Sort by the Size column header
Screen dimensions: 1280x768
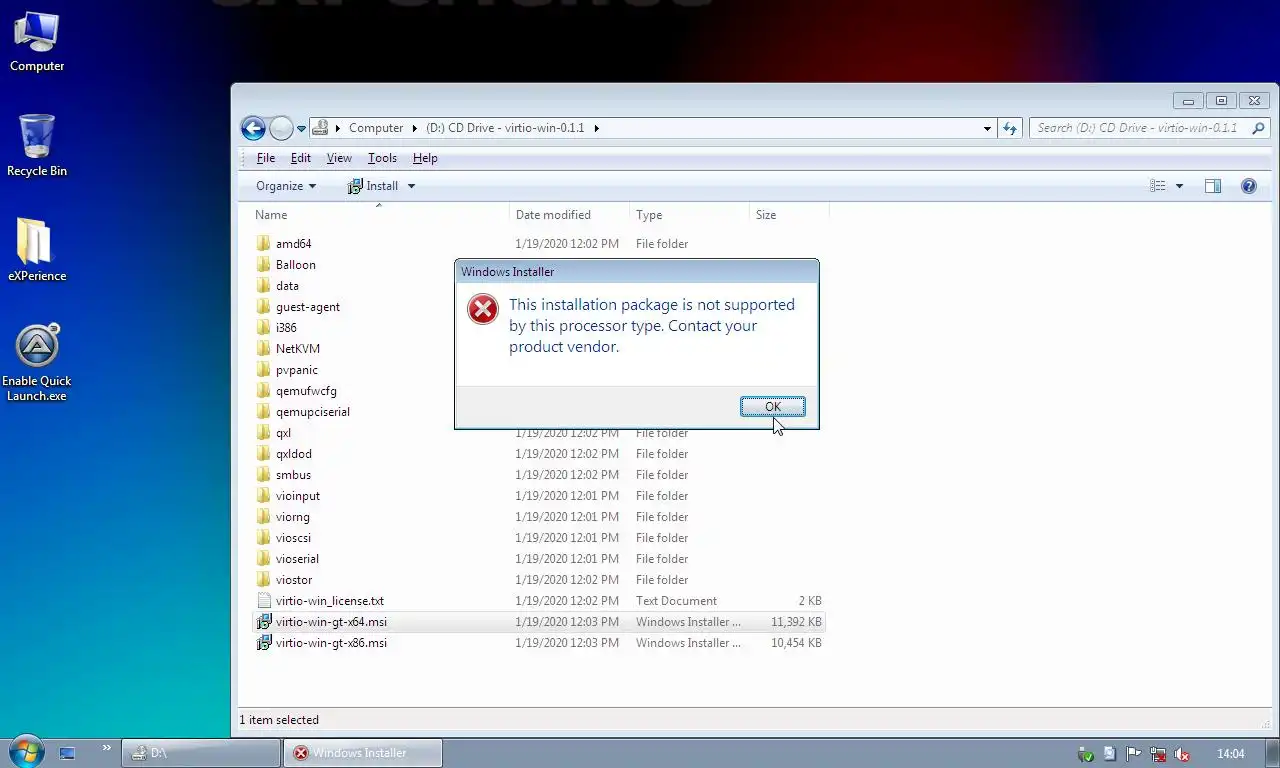pos(766,215)
